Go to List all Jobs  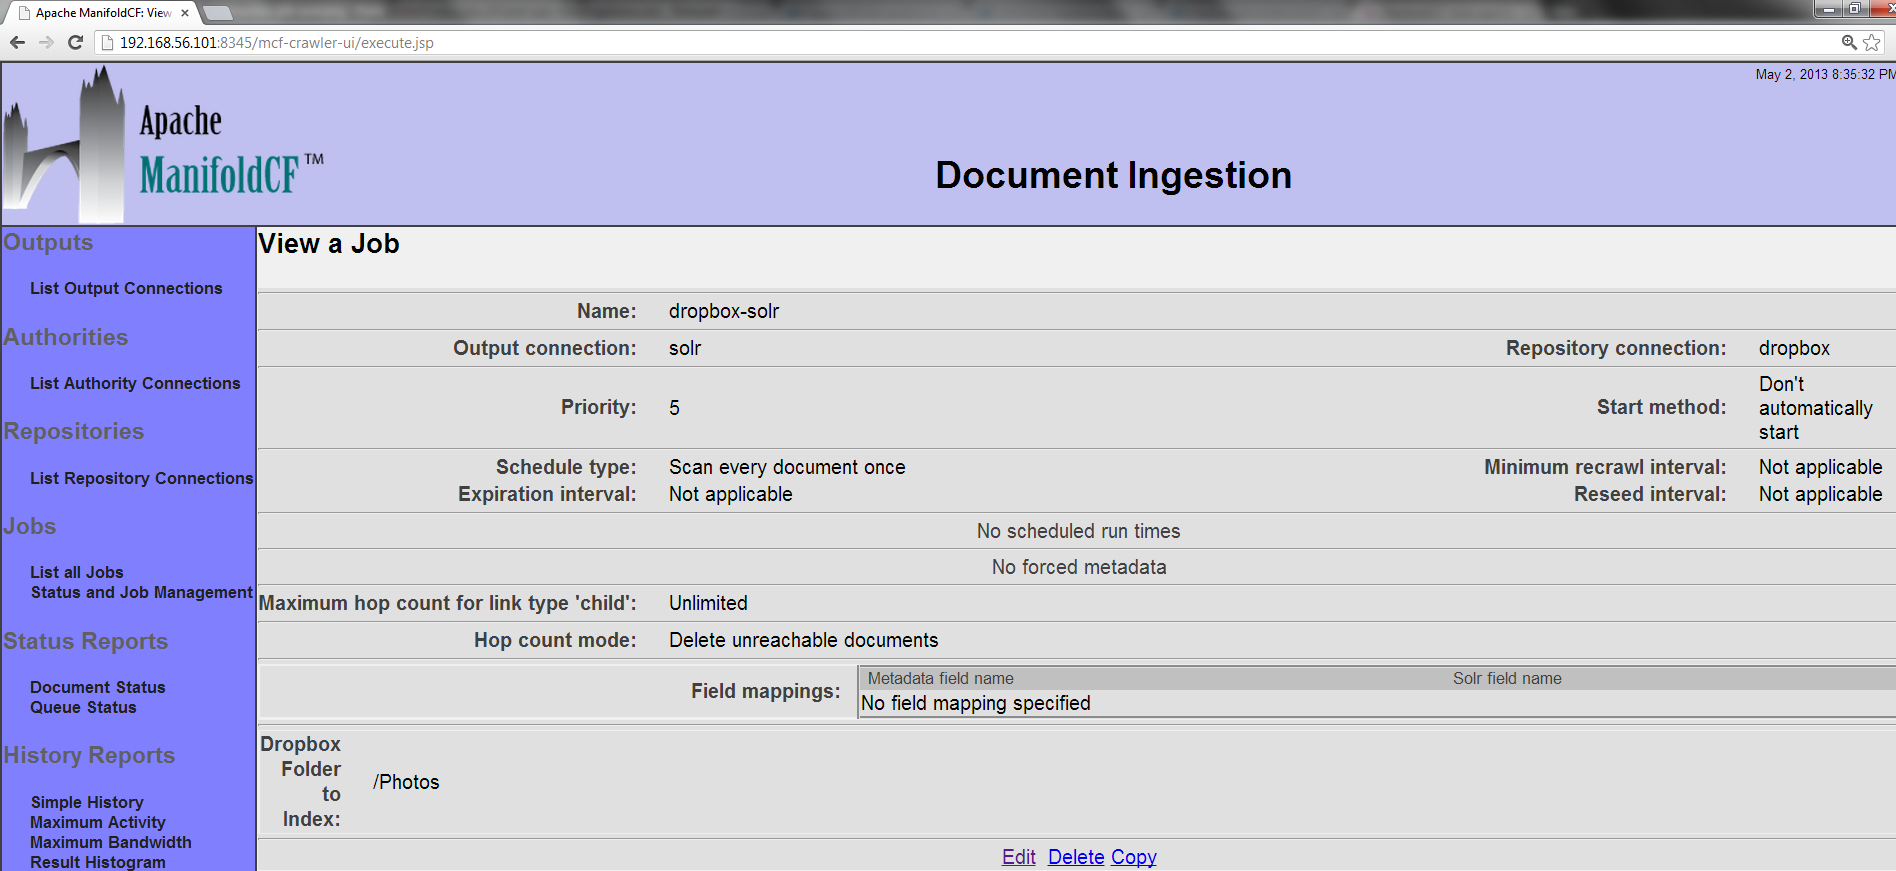coord(77,572)
